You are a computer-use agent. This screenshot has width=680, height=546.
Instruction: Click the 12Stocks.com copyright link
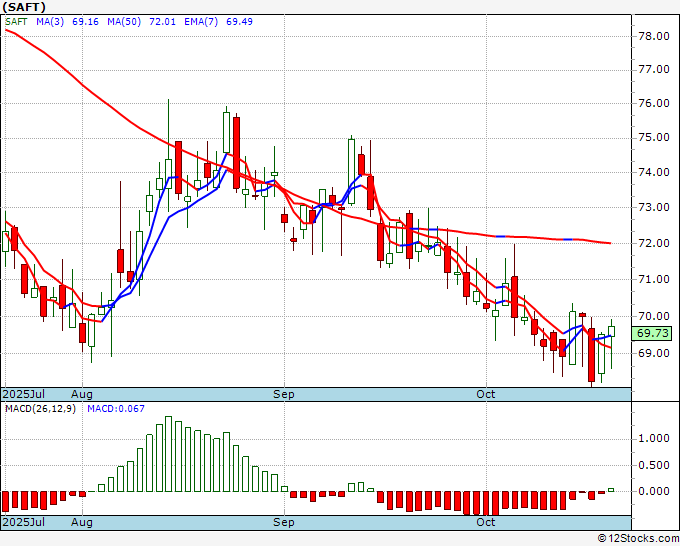(x=638, y=538)
